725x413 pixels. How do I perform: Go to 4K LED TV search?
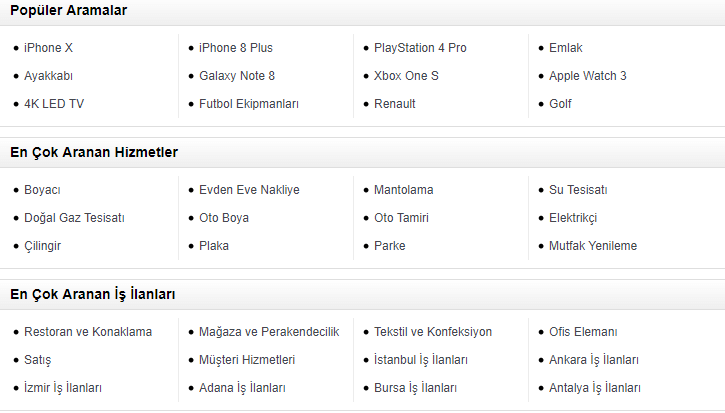54,104
